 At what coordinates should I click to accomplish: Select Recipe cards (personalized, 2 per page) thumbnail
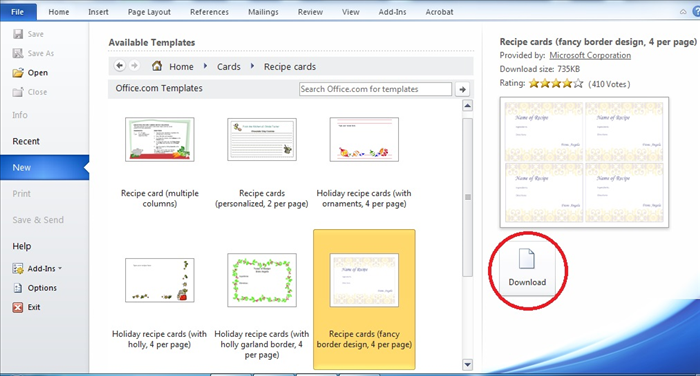tap(262, 139)
